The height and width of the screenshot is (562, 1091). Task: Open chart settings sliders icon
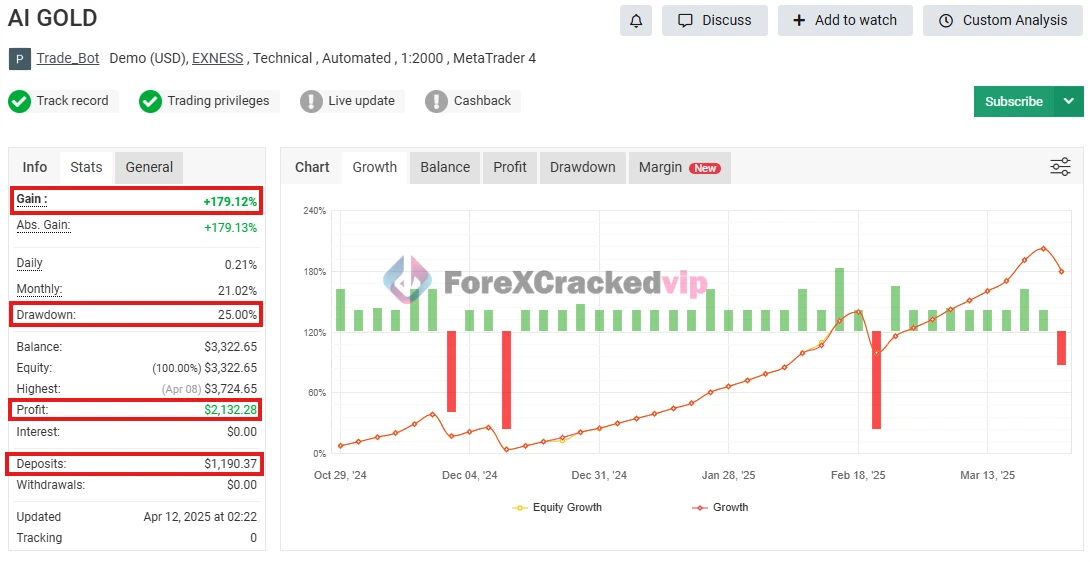[1060, 167]
